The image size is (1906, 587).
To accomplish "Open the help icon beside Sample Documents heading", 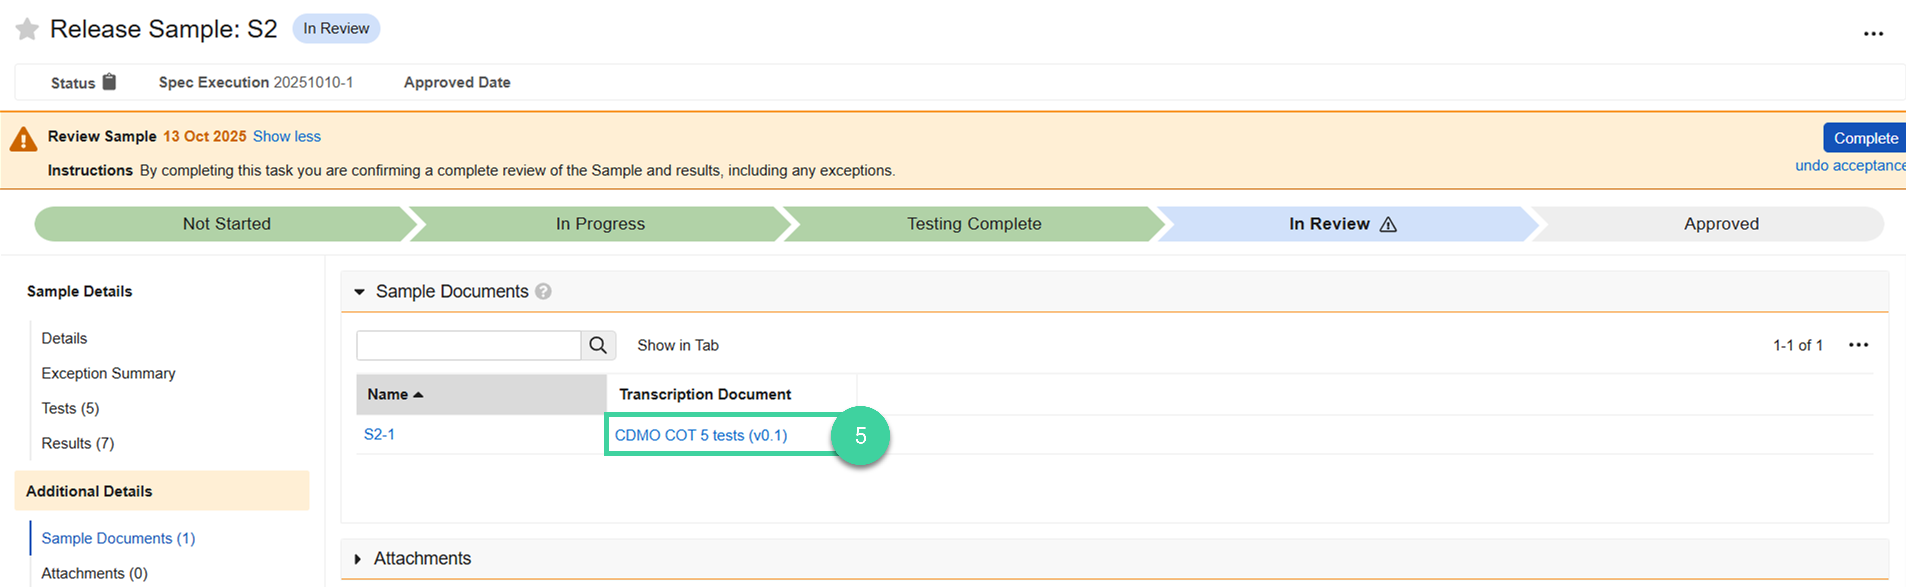I will (x=543, y=291).
